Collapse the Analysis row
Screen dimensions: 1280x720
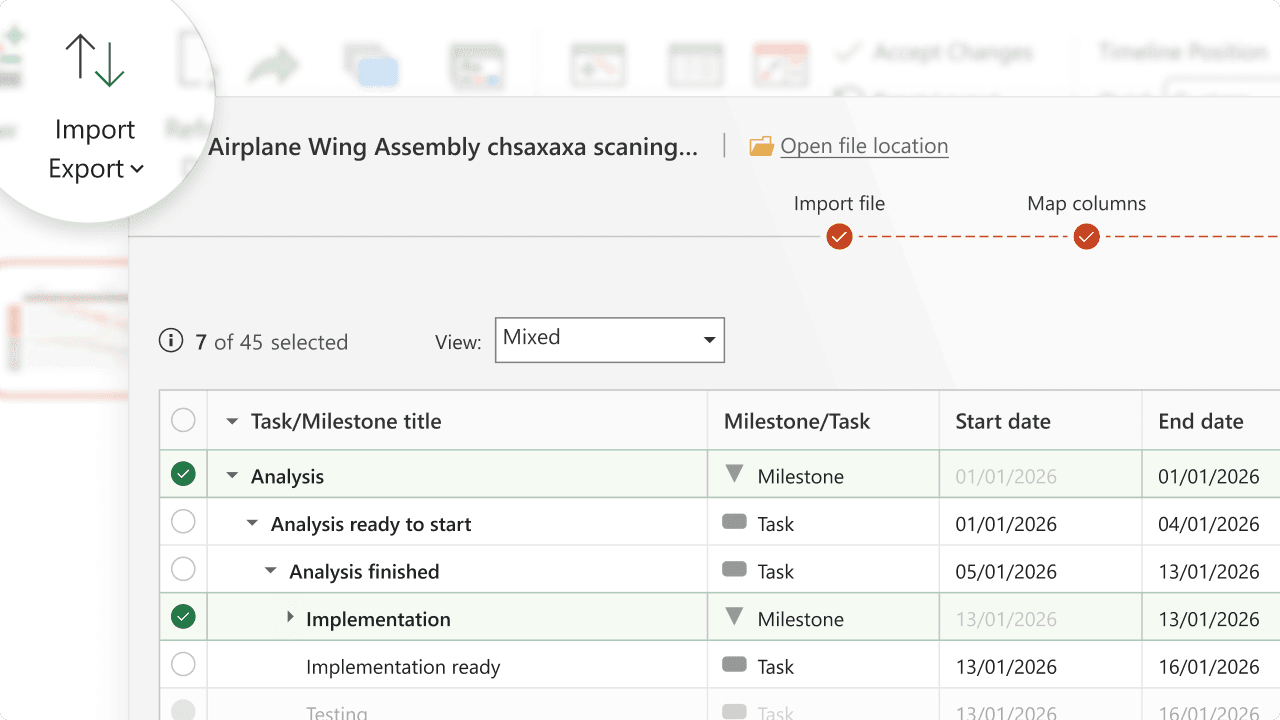click(232, 476)
